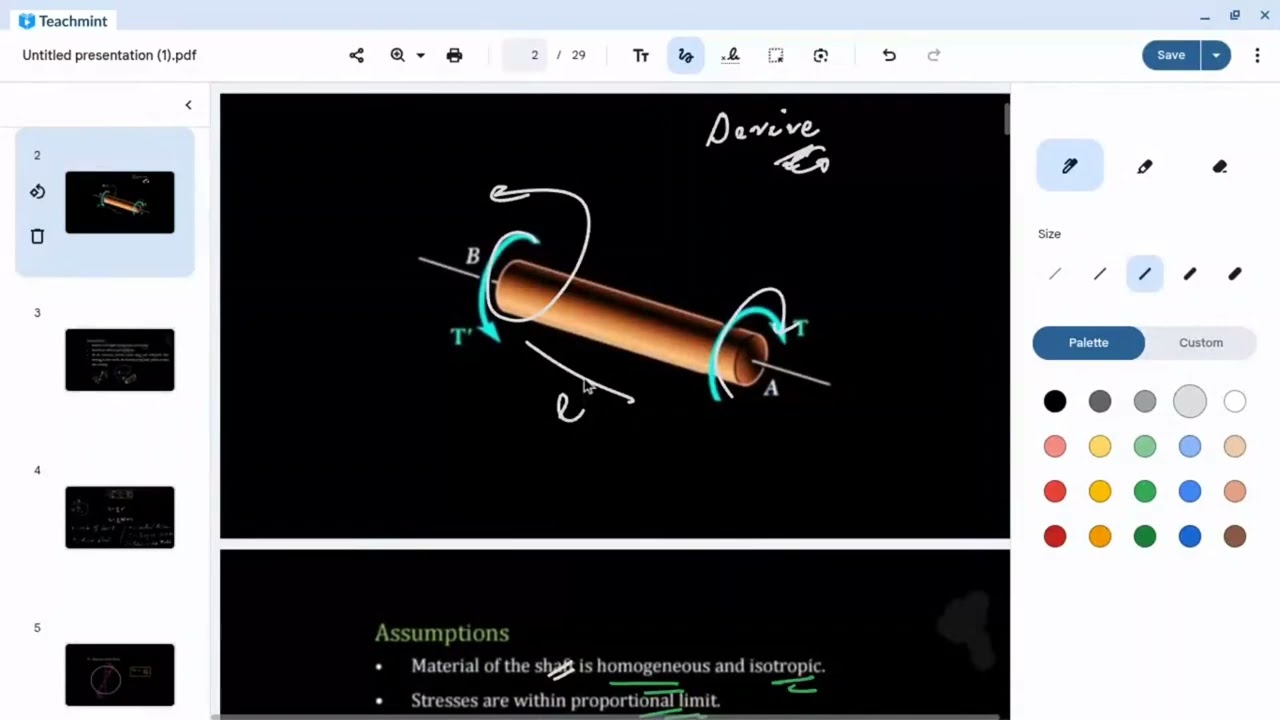This screenshot has height=720, width=1280.
Task: Select the Add text tool
Action: (x=641, y=55)
